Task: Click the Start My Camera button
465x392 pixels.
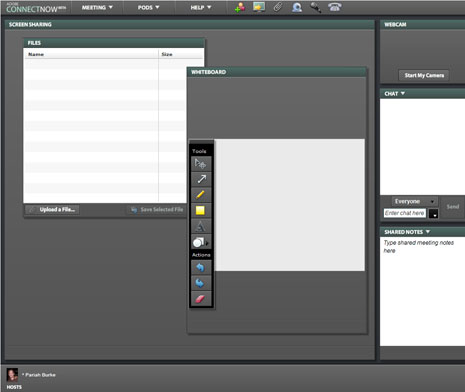Action: tap(424, 75)
